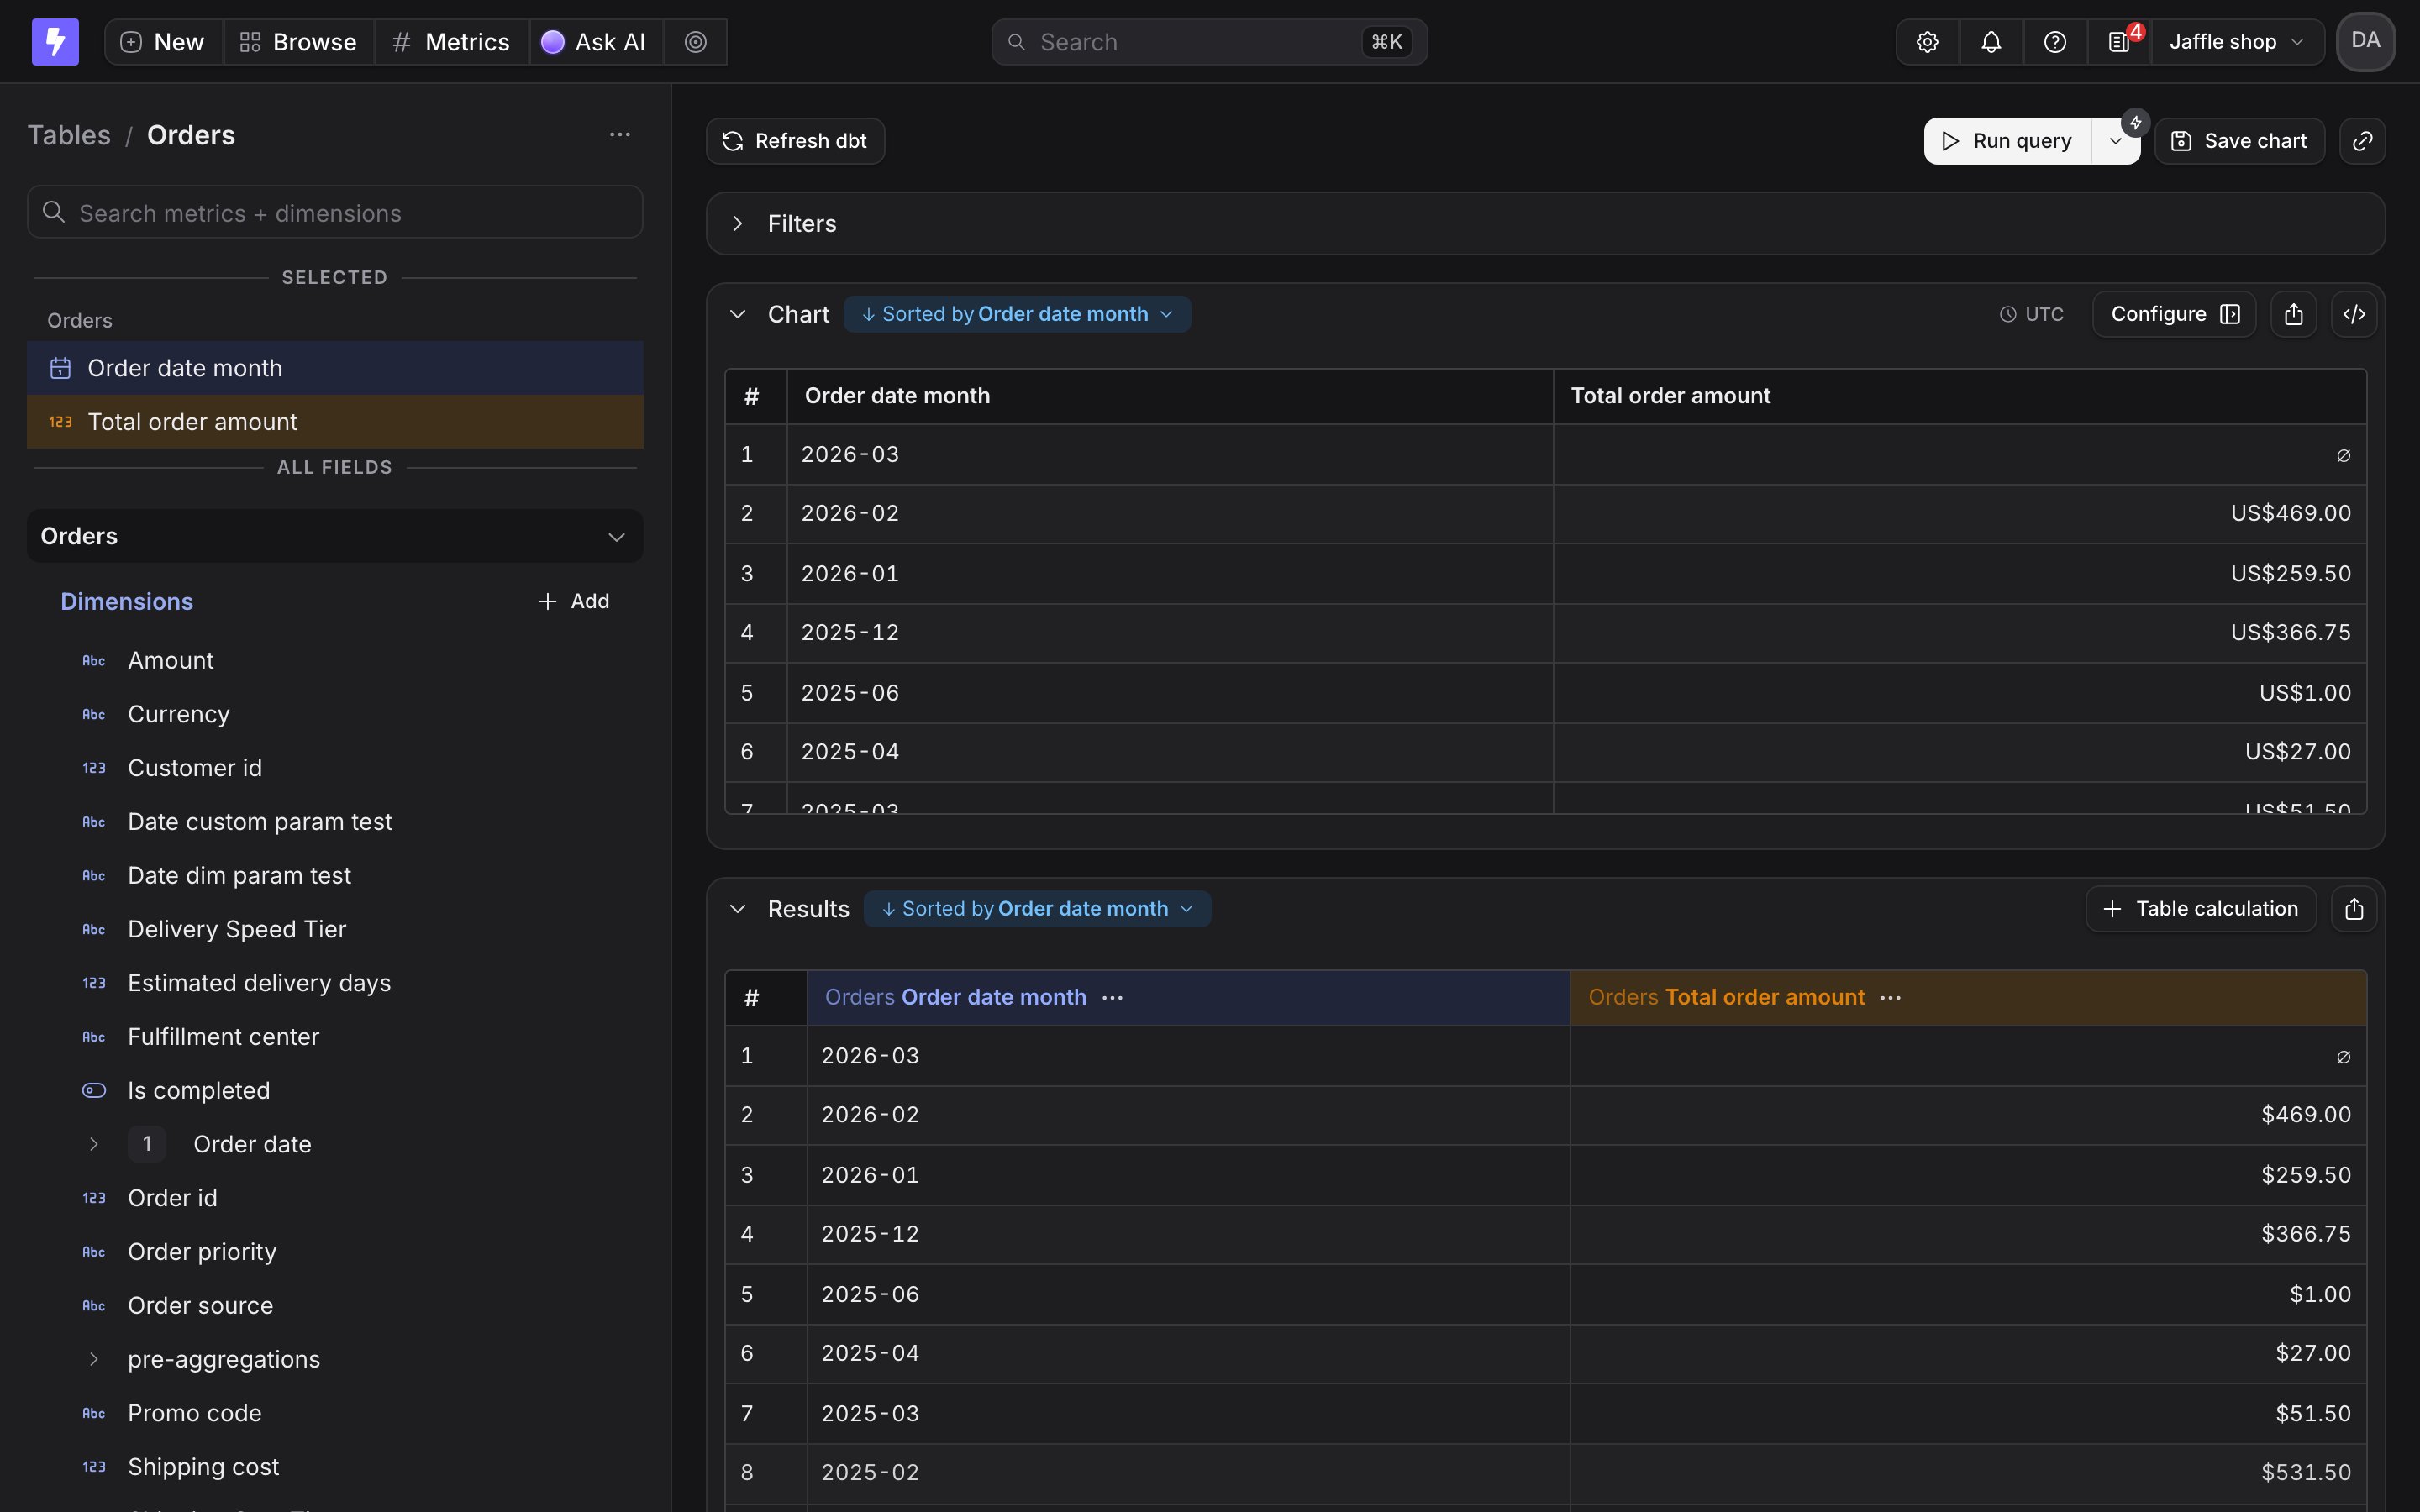Select the Order id dimension

tap(335, 1198)
